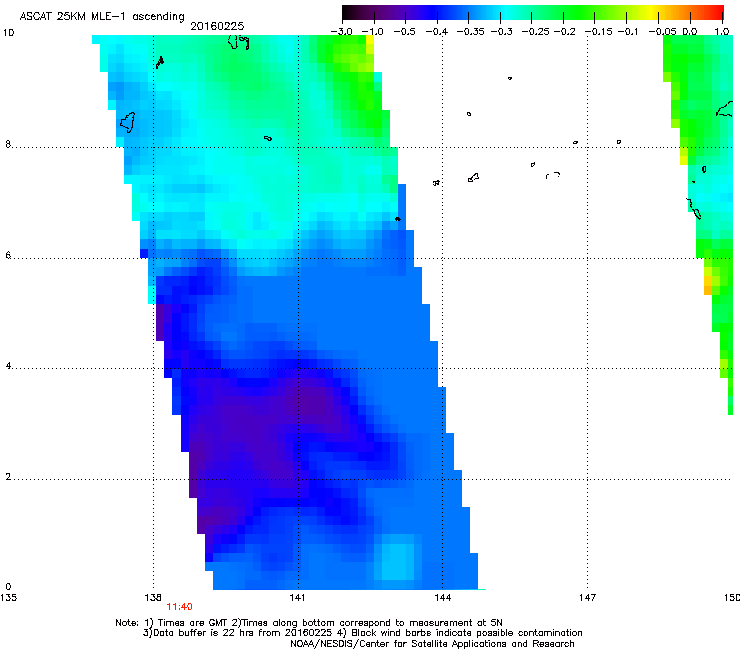The width and height of the screenshot is (740, 650).
Task: Click the longitude axis label '144'
Action: (x=442, y=598)
